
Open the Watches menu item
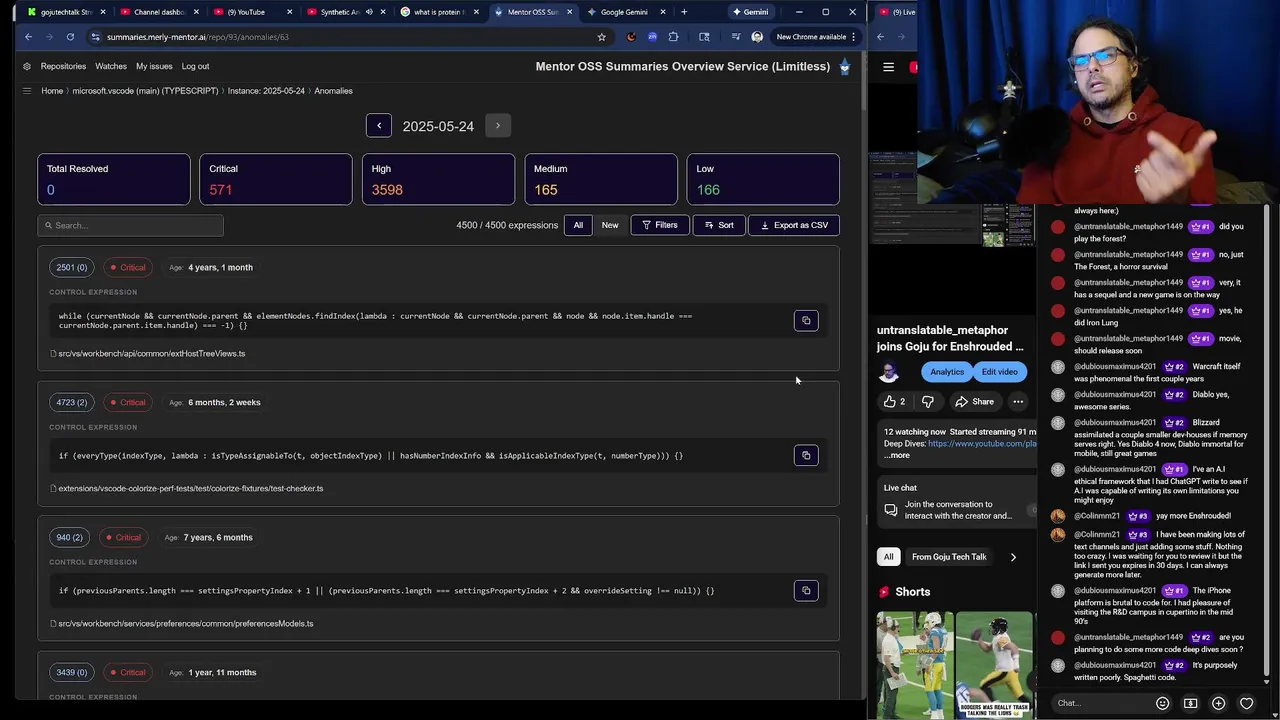click(111, 66)
